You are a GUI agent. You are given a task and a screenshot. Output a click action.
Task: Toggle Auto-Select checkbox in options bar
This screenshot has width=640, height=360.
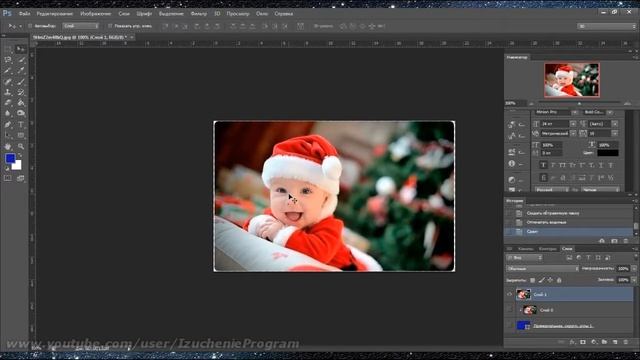pos(30,26)
